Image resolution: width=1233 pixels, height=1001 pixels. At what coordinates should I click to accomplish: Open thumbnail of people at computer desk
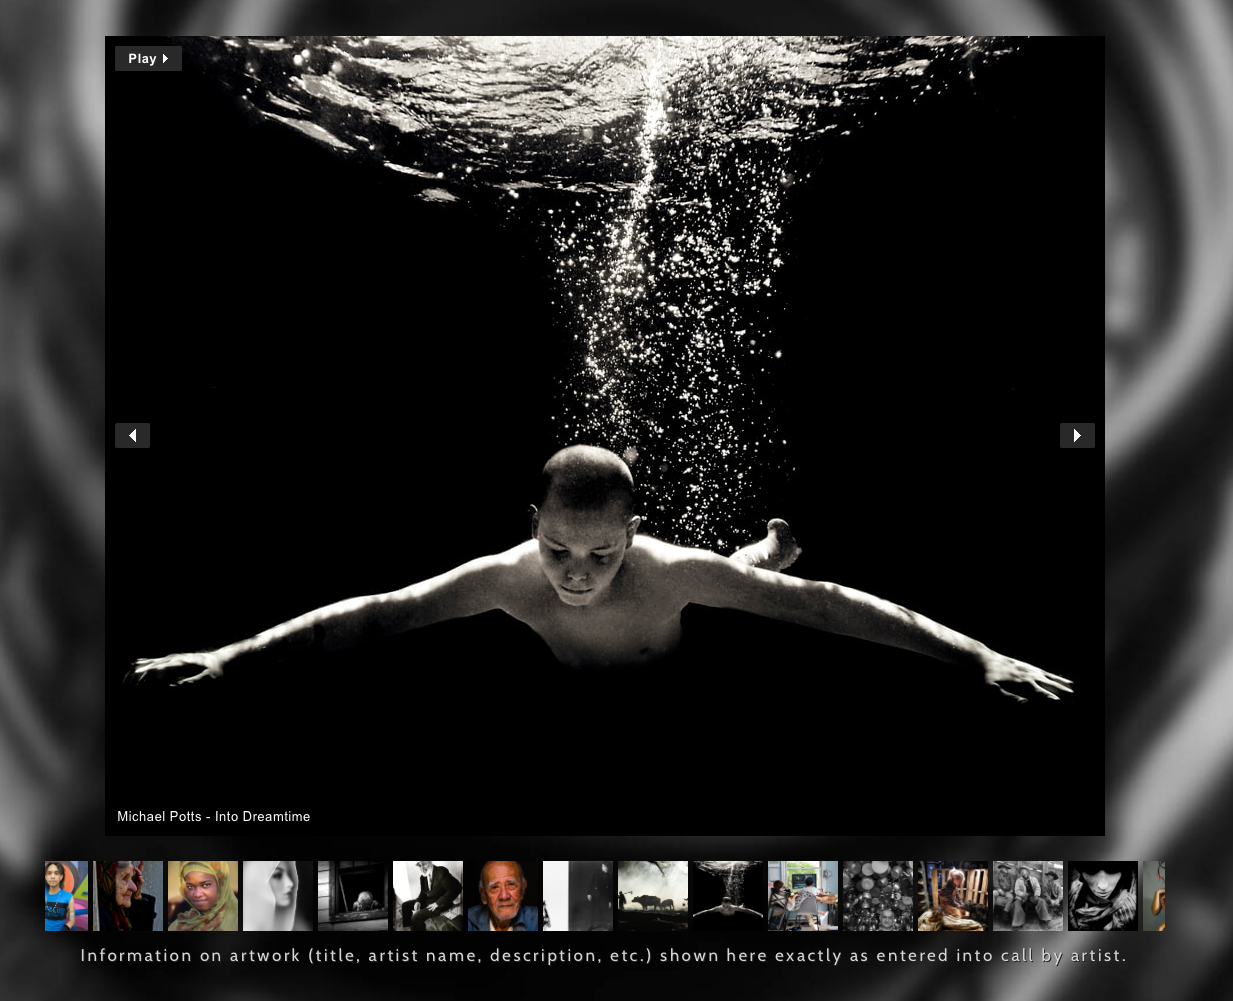tap(803, 896)
